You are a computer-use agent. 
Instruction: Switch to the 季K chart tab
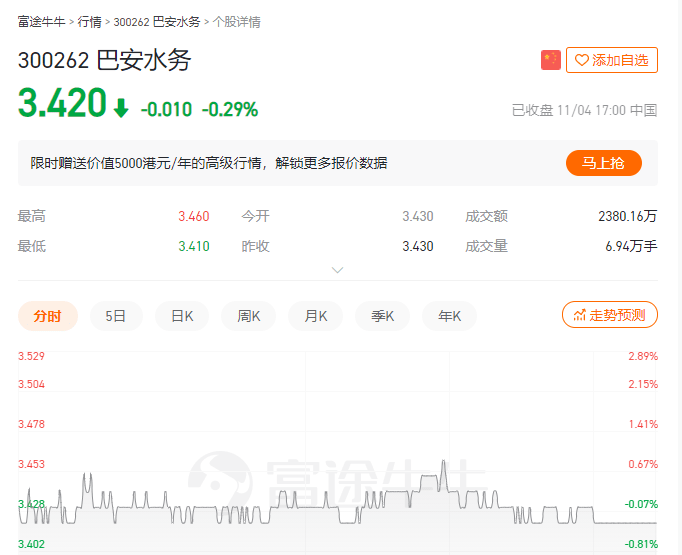(x=382, y=316)
